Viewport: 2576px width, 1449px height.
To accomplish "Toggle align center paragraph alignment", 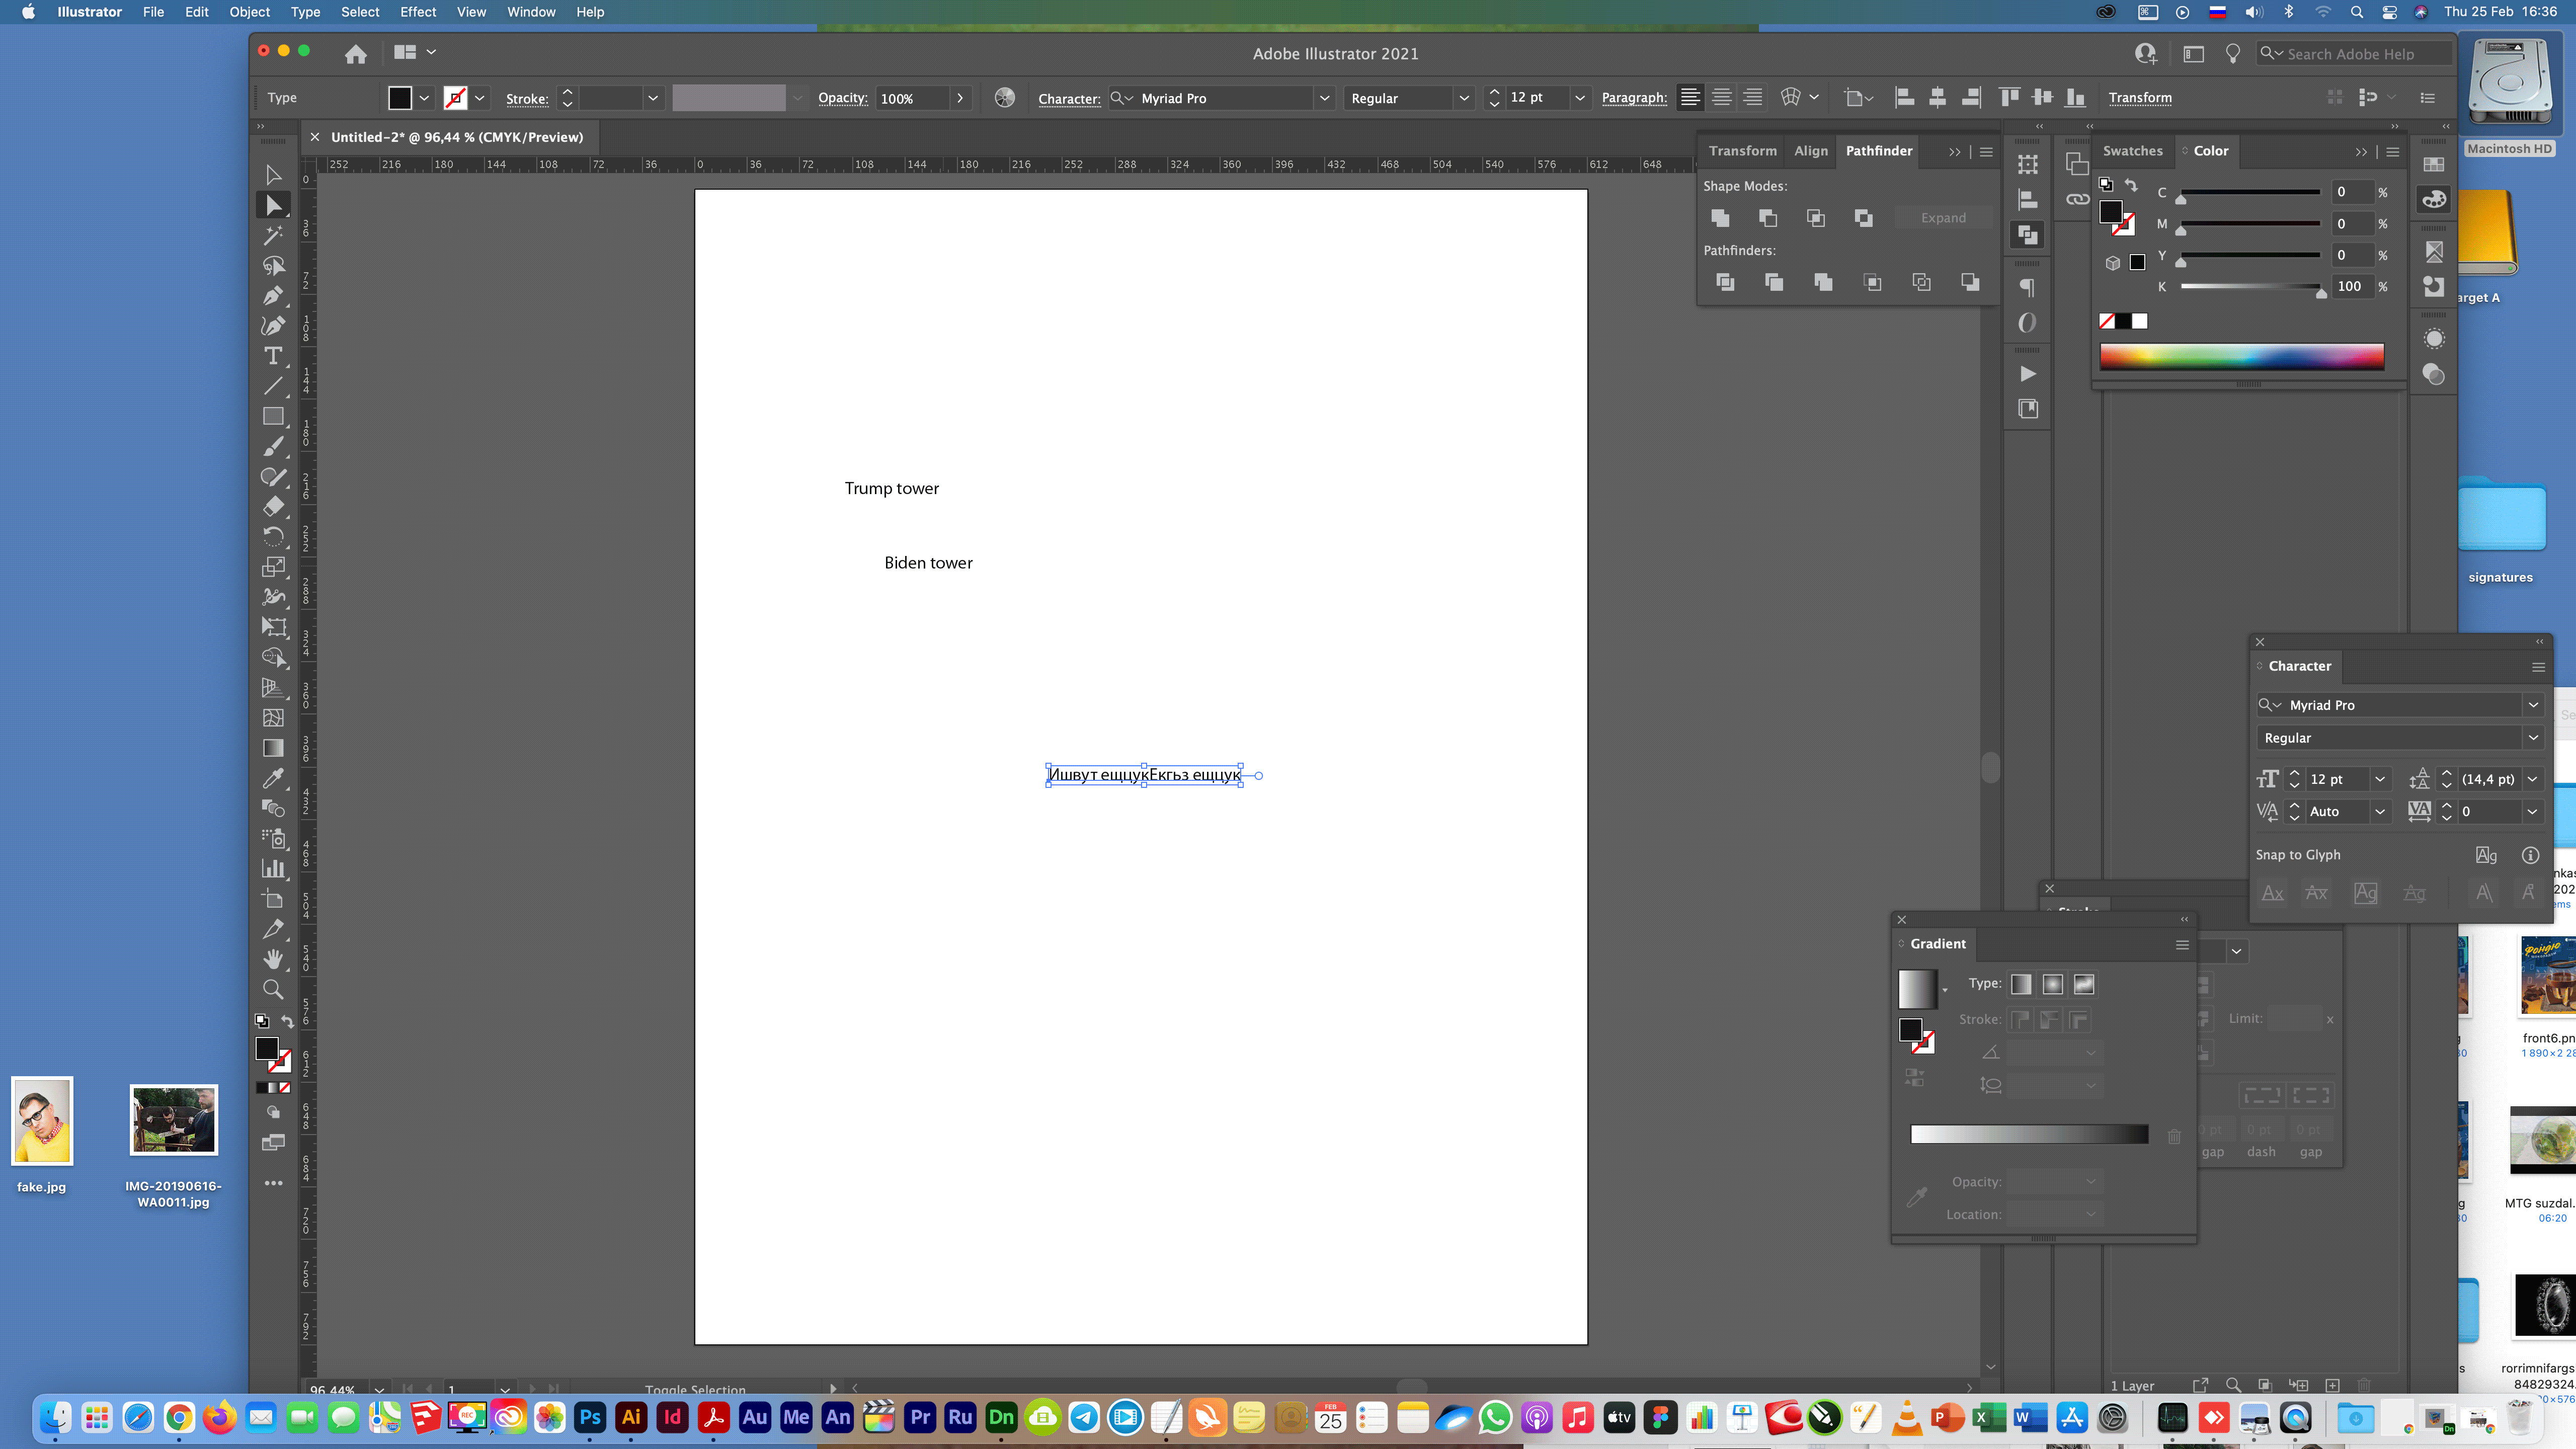I will [1721, 97].
